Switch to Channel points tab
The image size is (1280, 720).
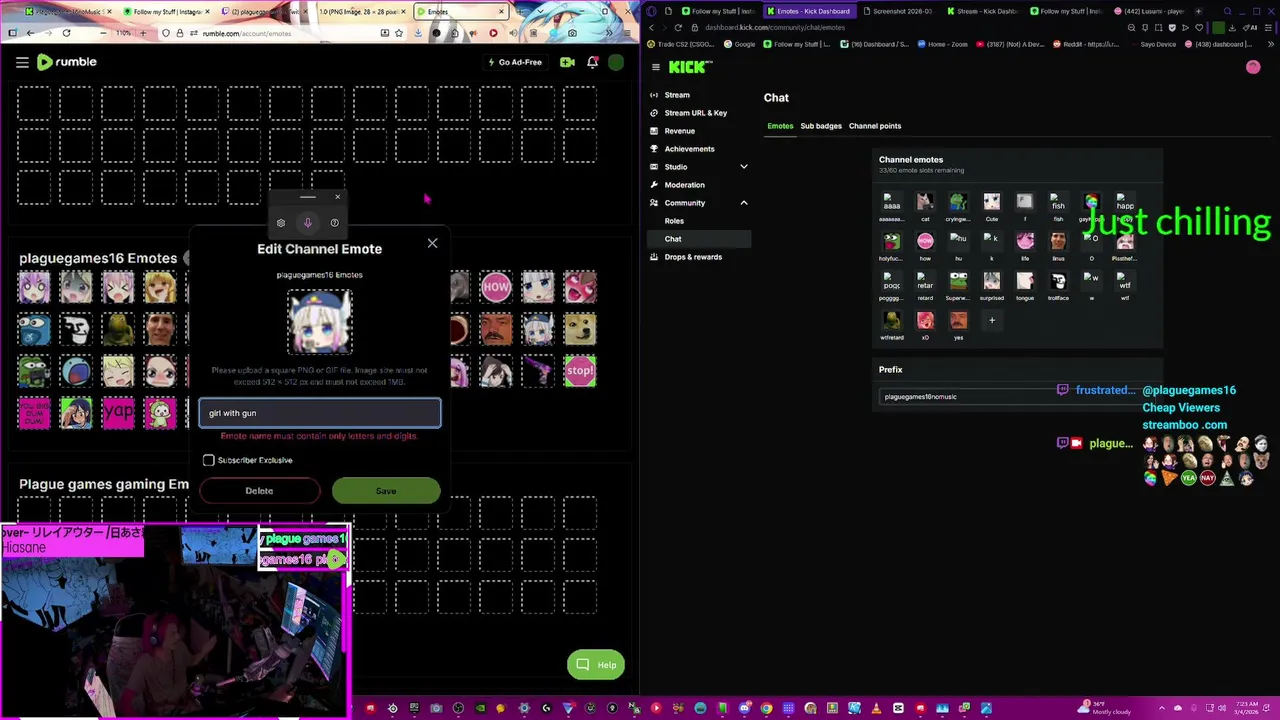point(875,126)
